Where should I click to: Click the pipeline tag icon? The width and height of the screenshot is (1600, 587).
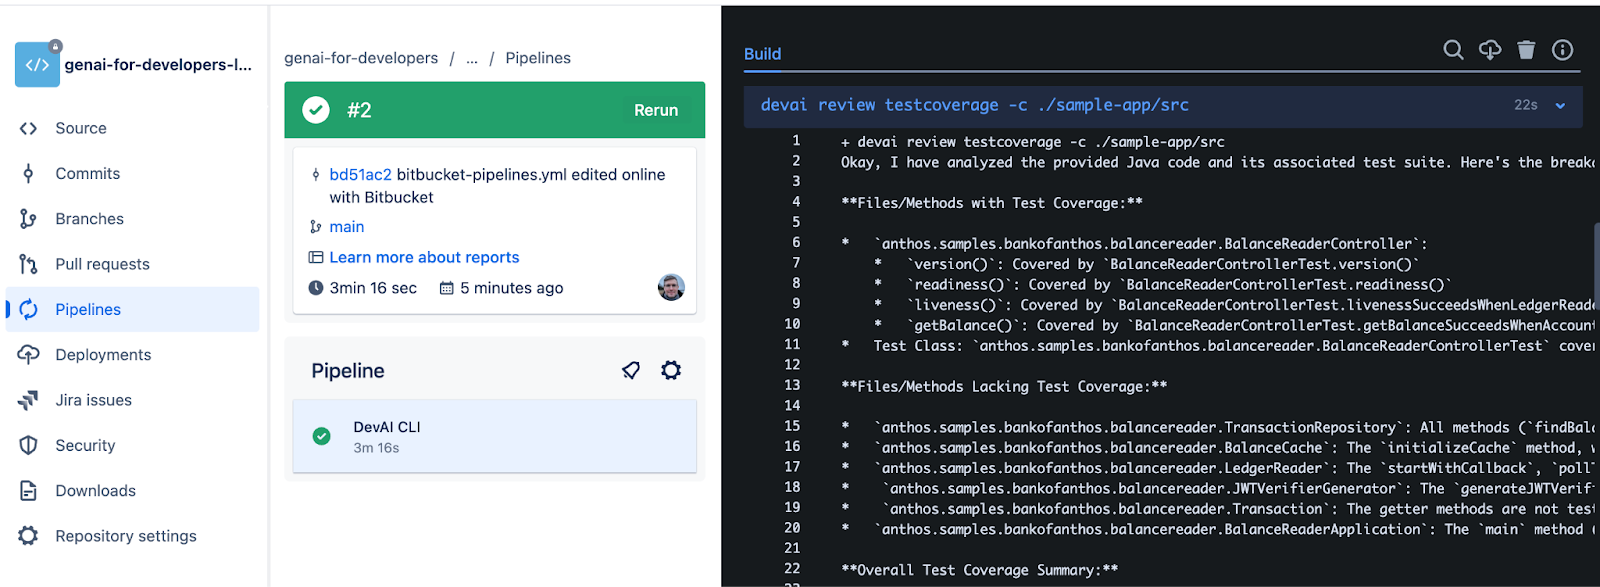[x=631, y=370]
